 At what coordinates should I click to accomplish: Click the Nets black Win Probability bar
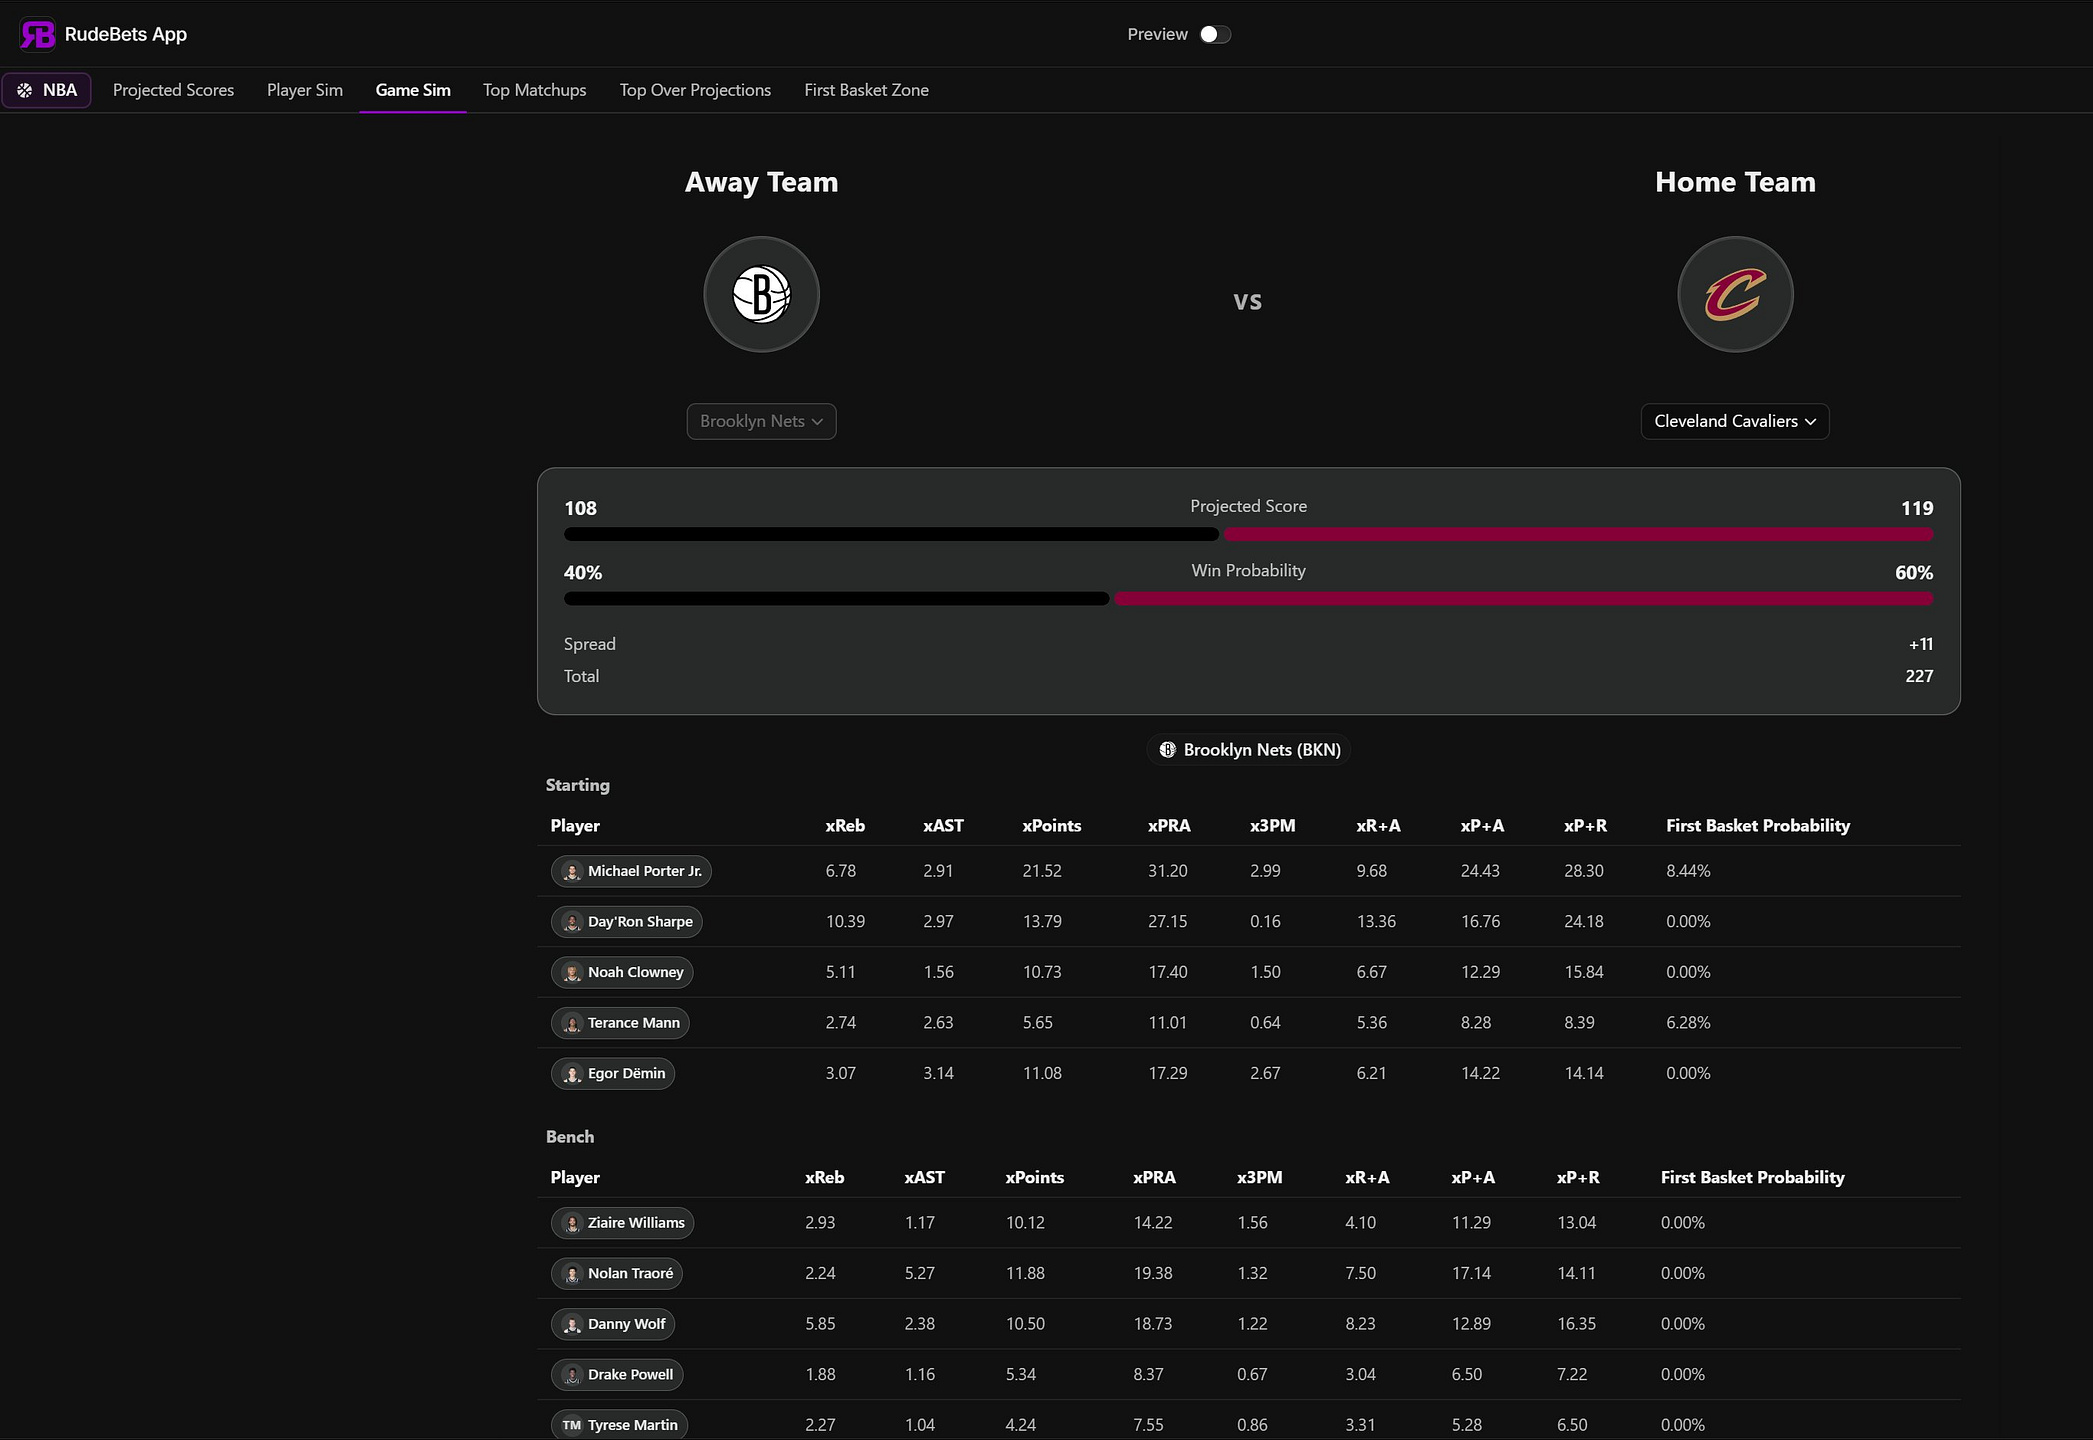tap(837, 599)
